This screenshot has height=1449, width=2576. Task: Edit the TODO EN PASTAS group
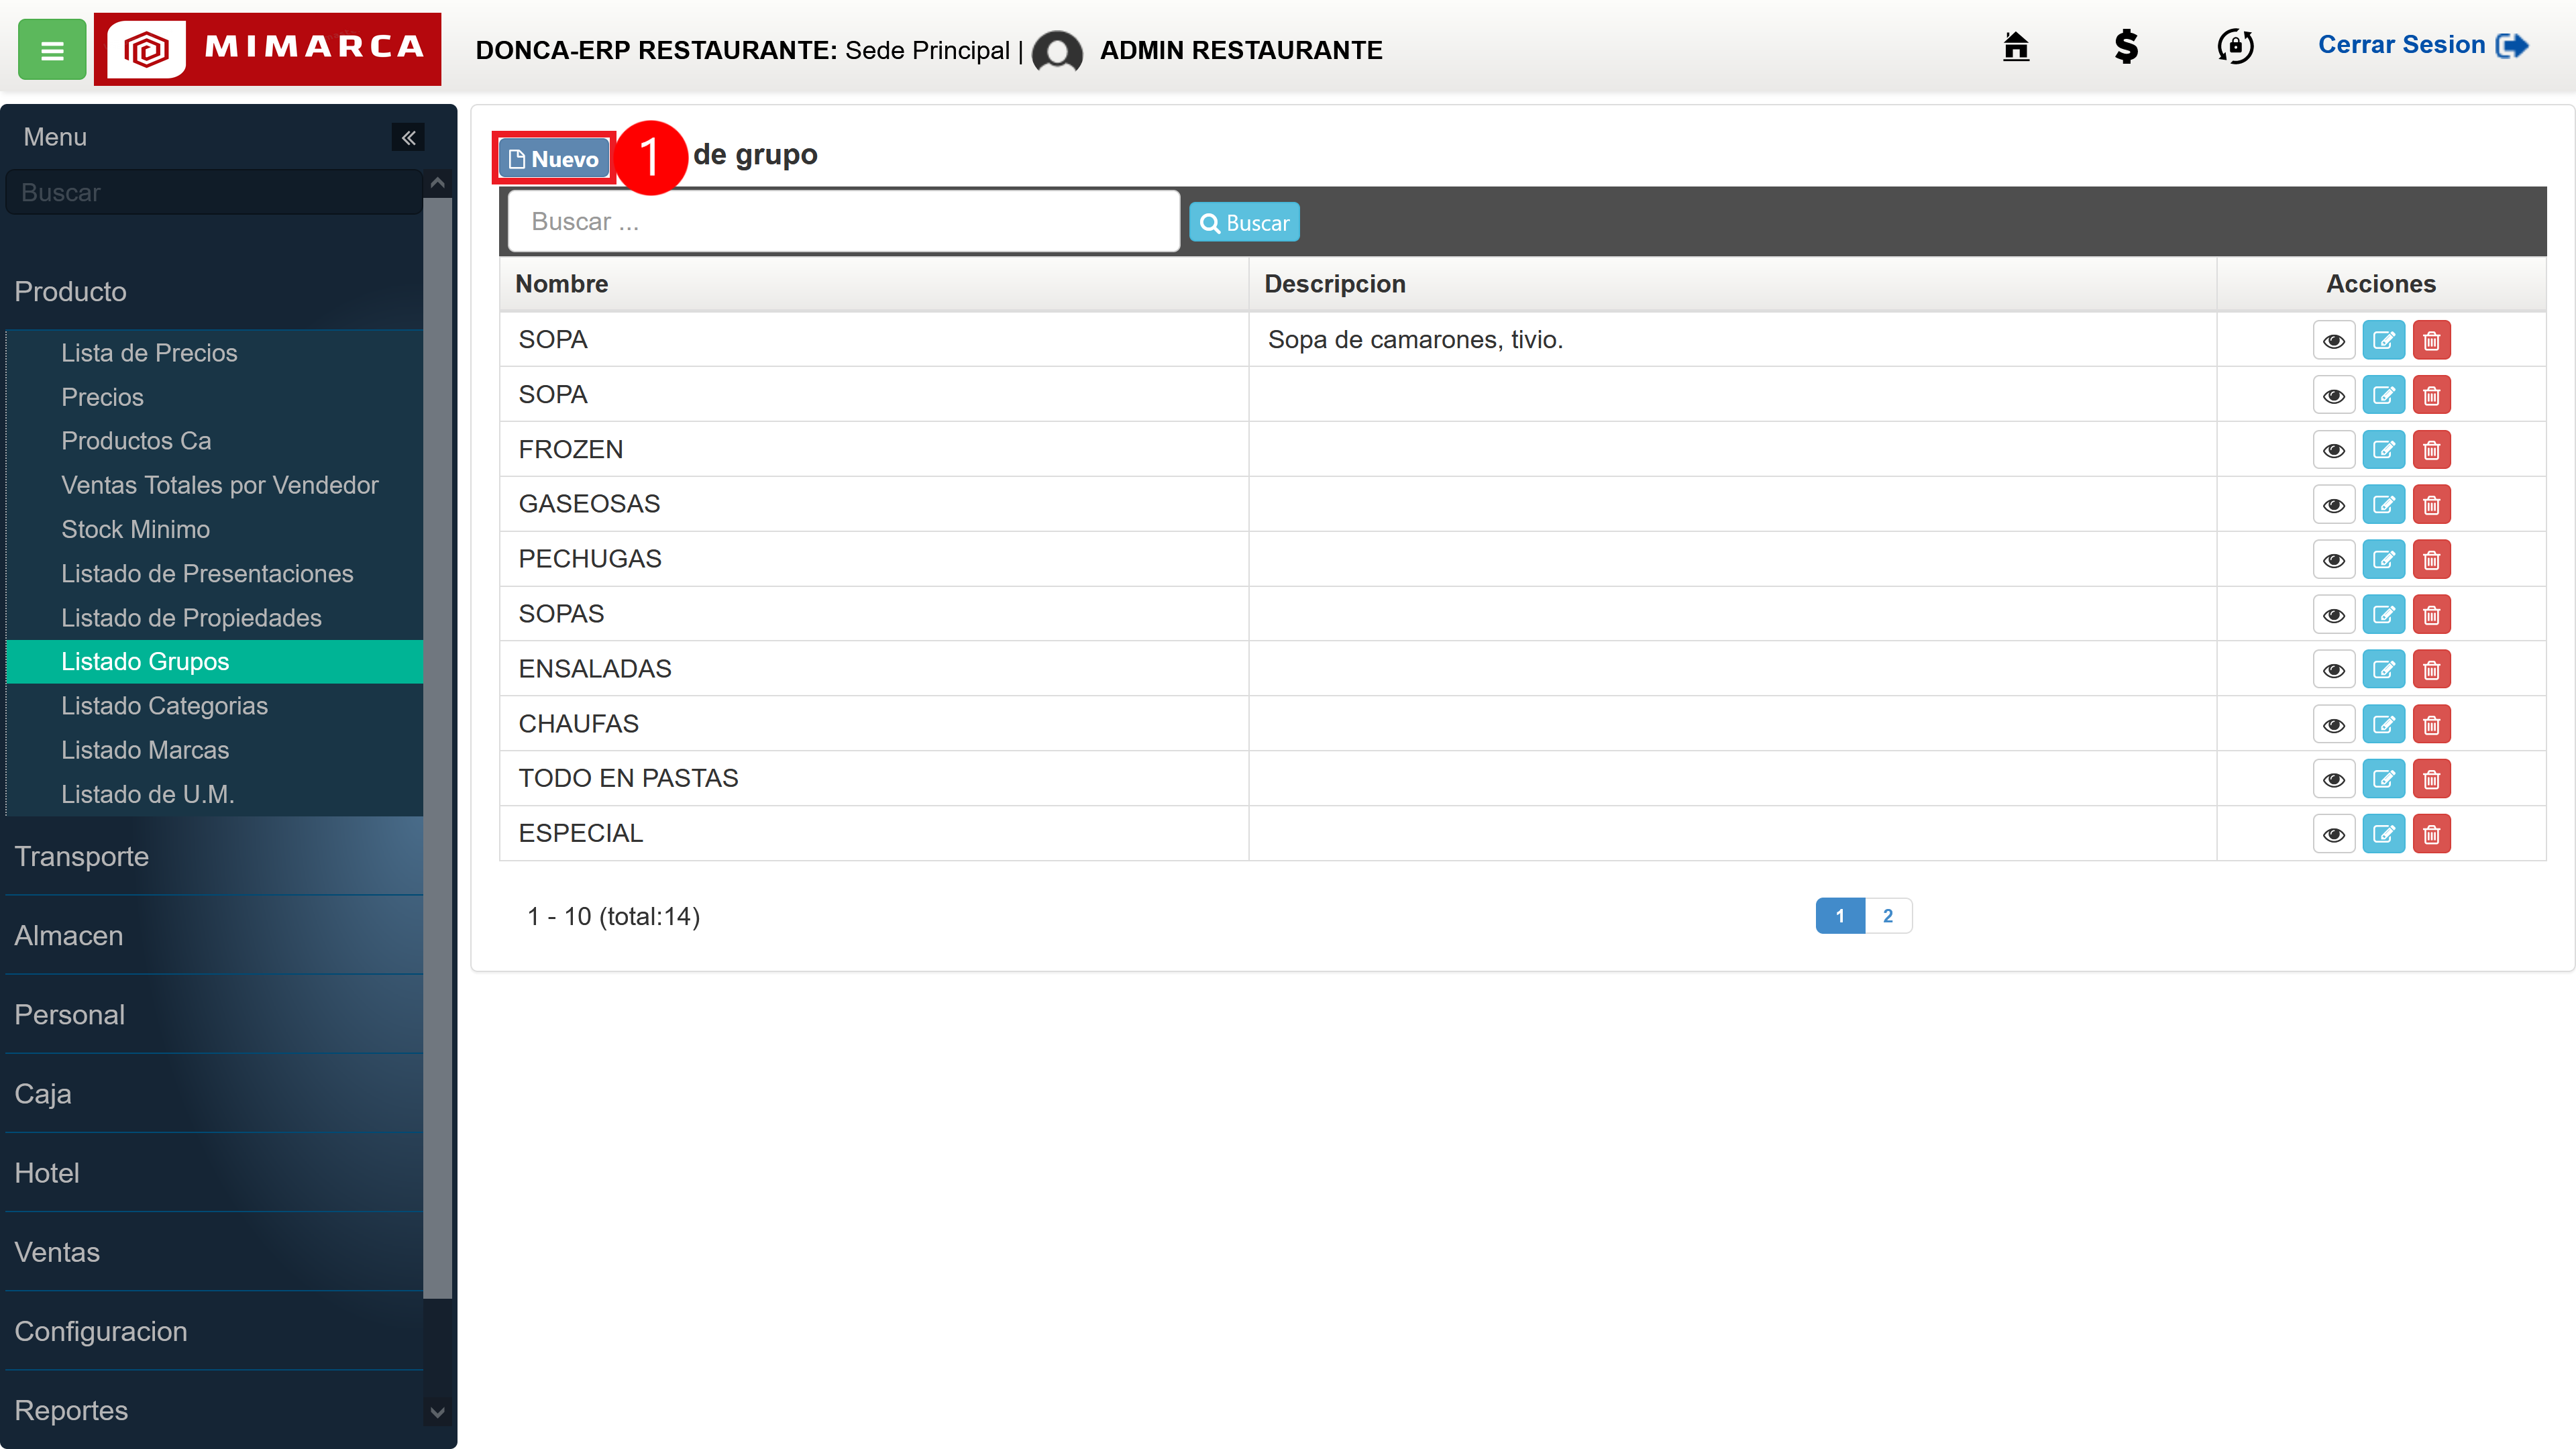[2384, 780]
